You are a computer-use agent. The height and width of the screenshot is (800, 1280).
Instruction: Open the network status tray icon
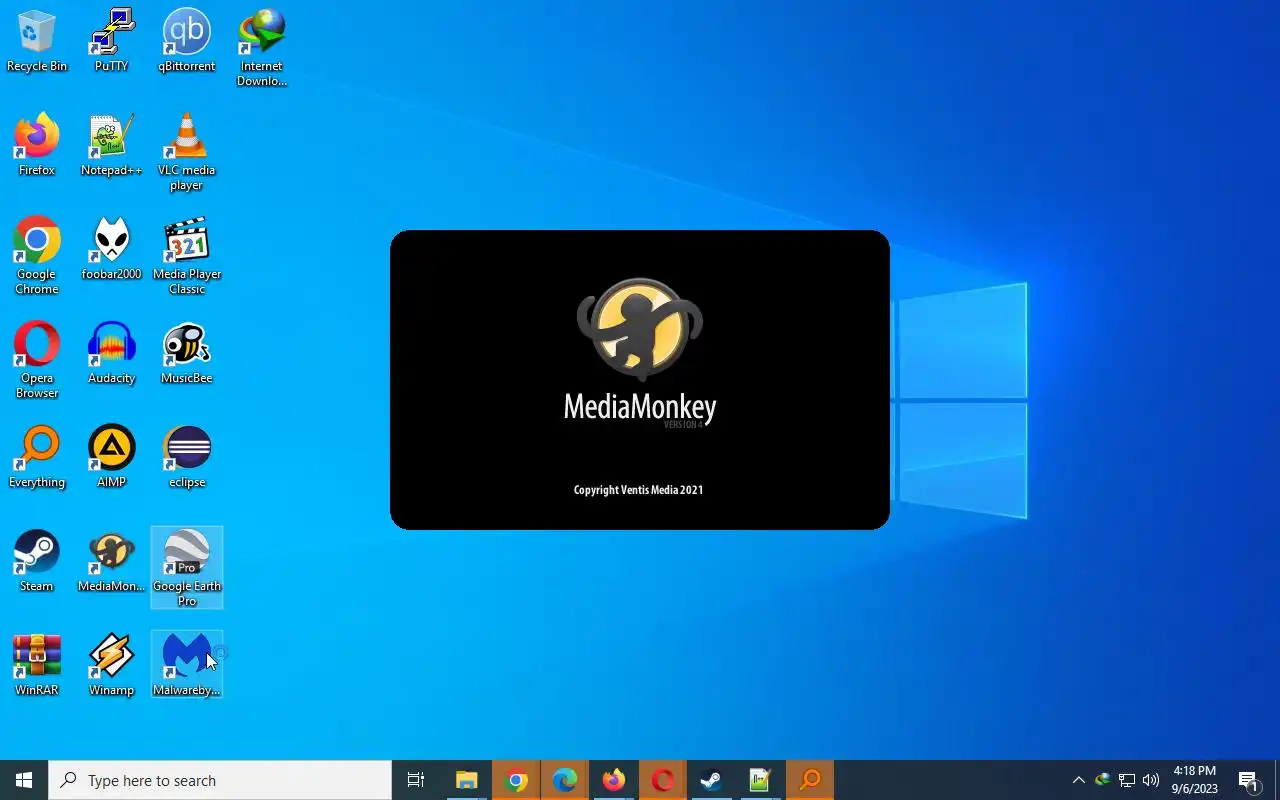(1126, 780)
